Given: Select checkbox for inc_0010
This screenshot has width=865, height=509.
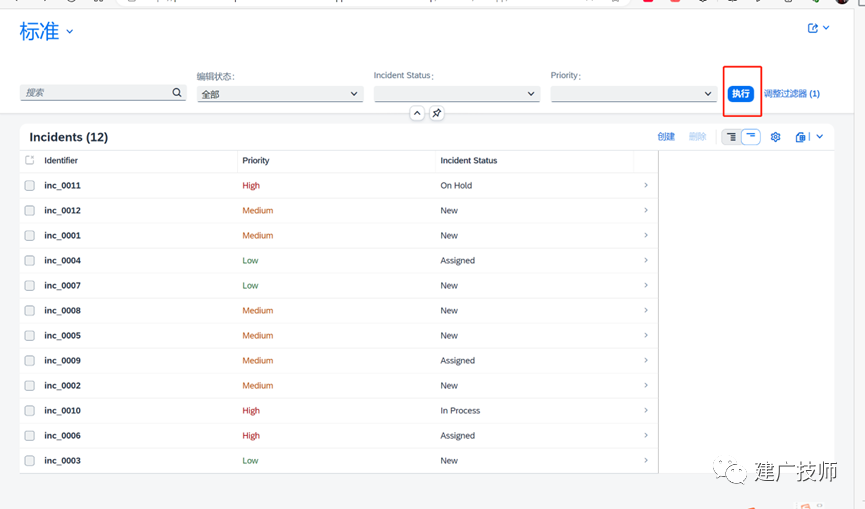Looking at the screenshot, I should coord(30,411).
